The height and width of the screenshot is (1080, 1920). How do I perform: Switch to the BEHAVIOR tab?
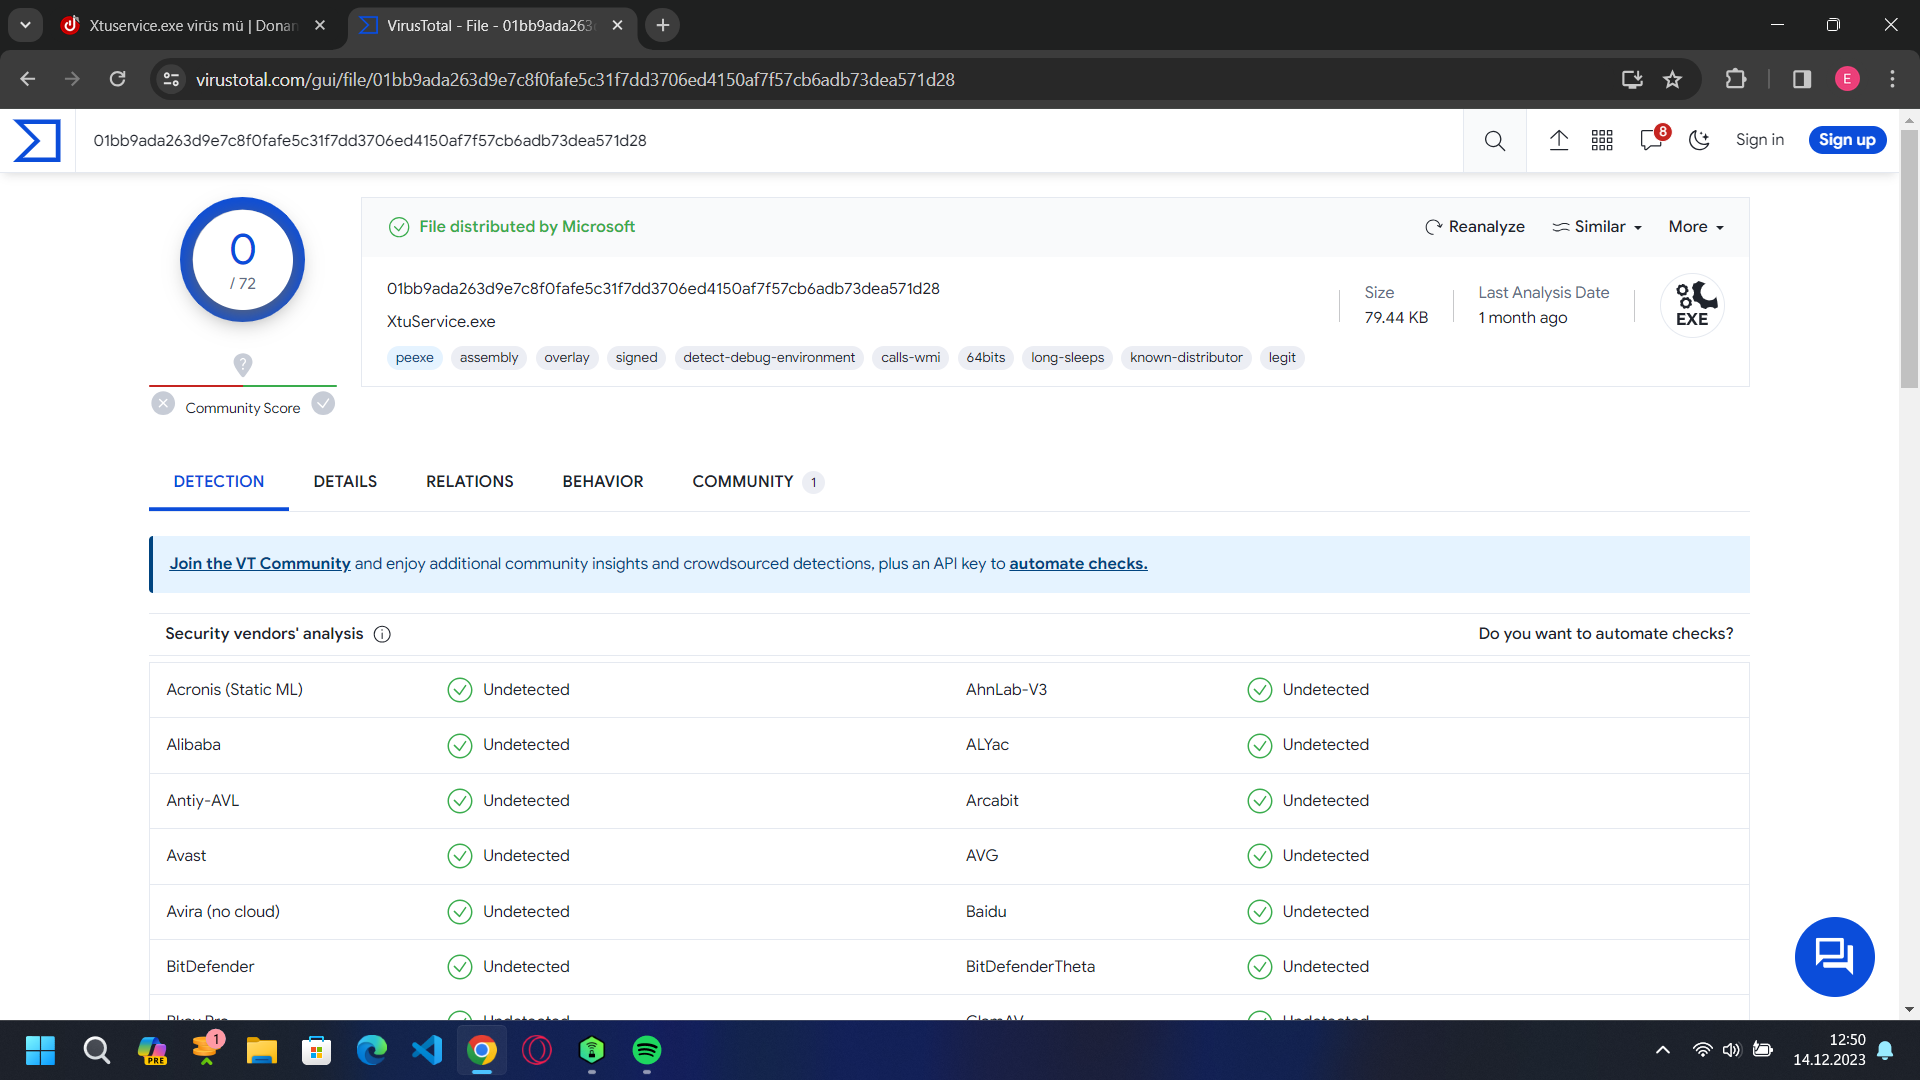pyautogui.click(x=603, y=482)
